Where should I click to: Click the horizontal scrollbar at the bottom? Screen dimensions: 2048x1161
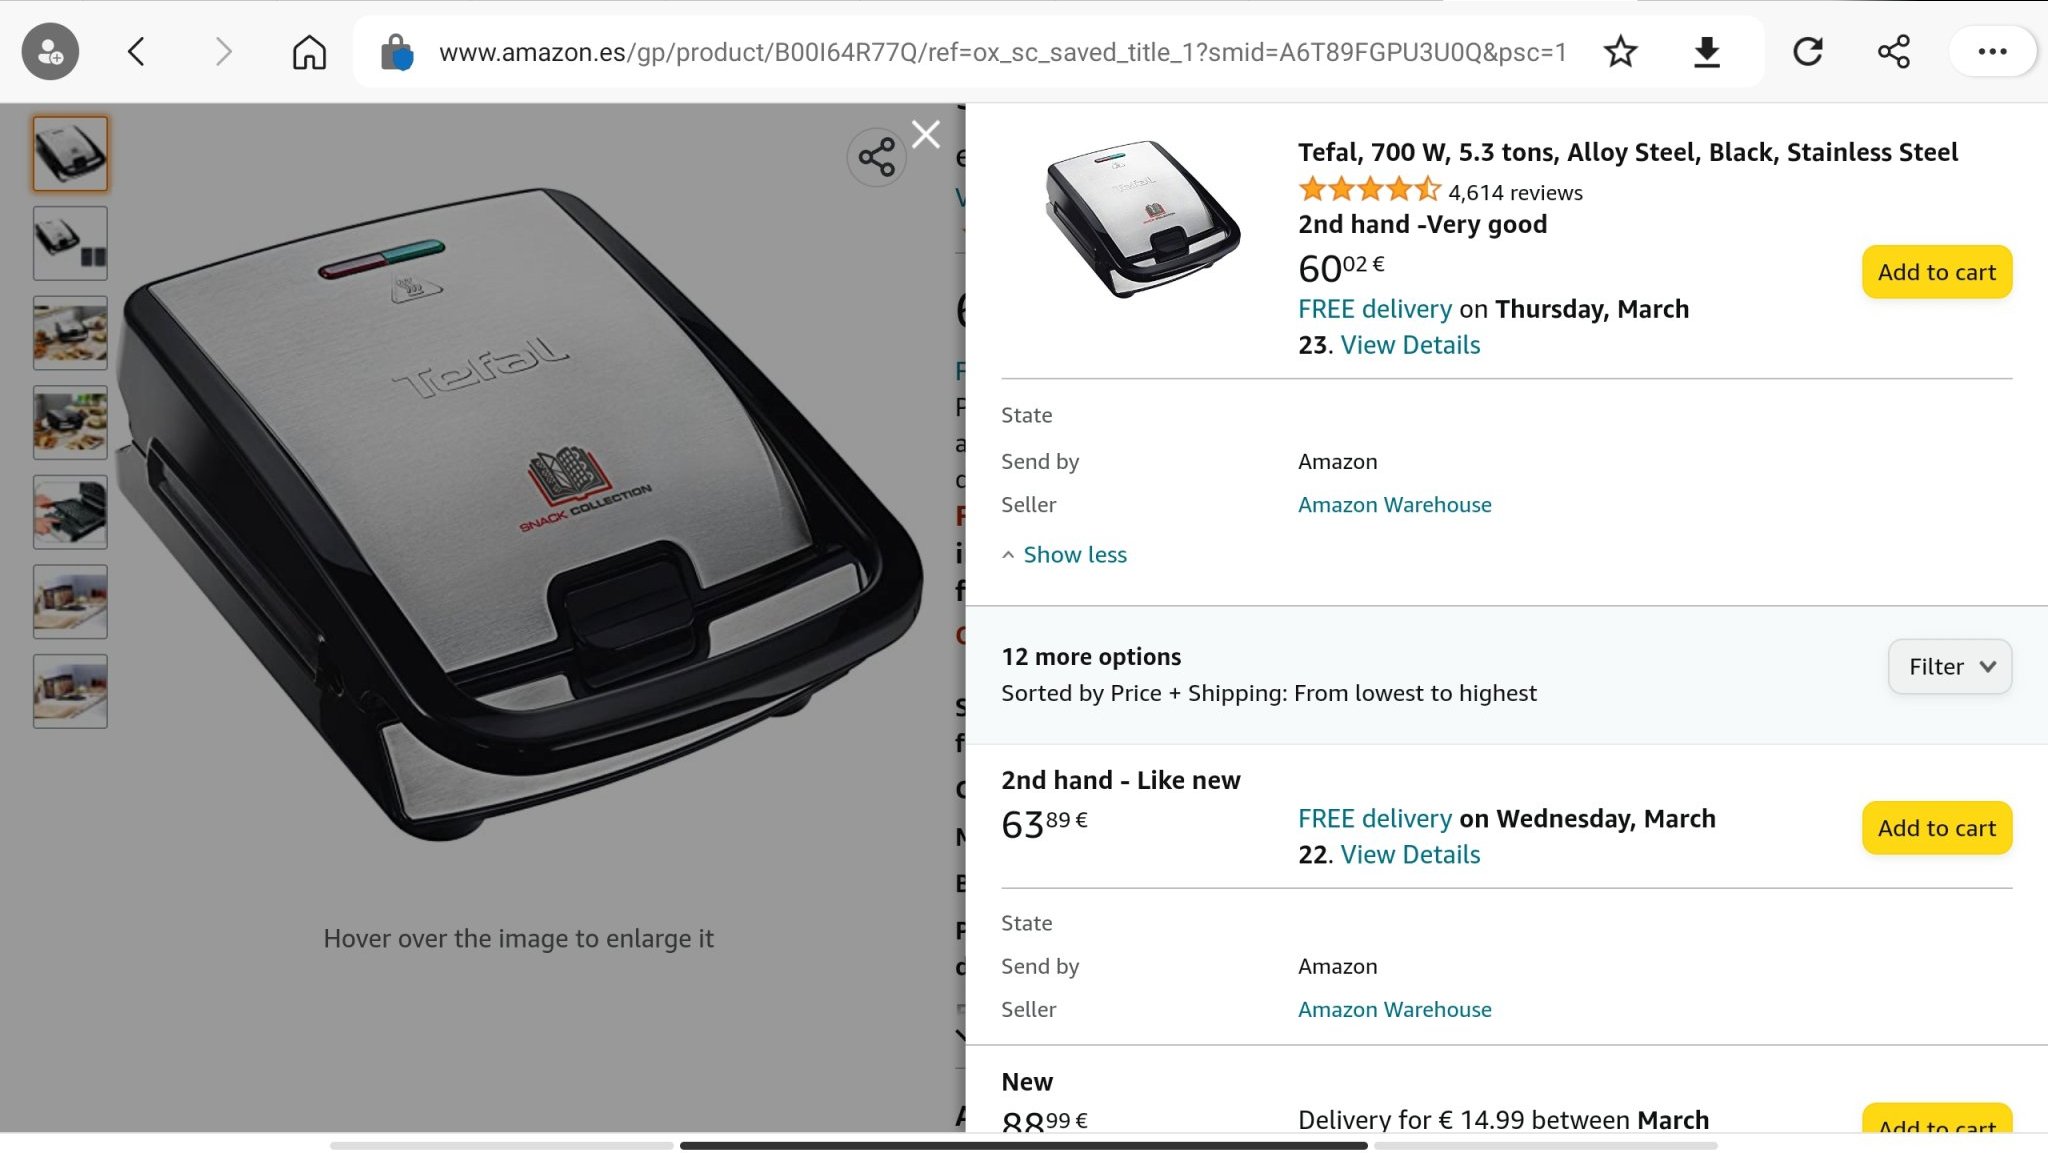coord(1023,1146)
